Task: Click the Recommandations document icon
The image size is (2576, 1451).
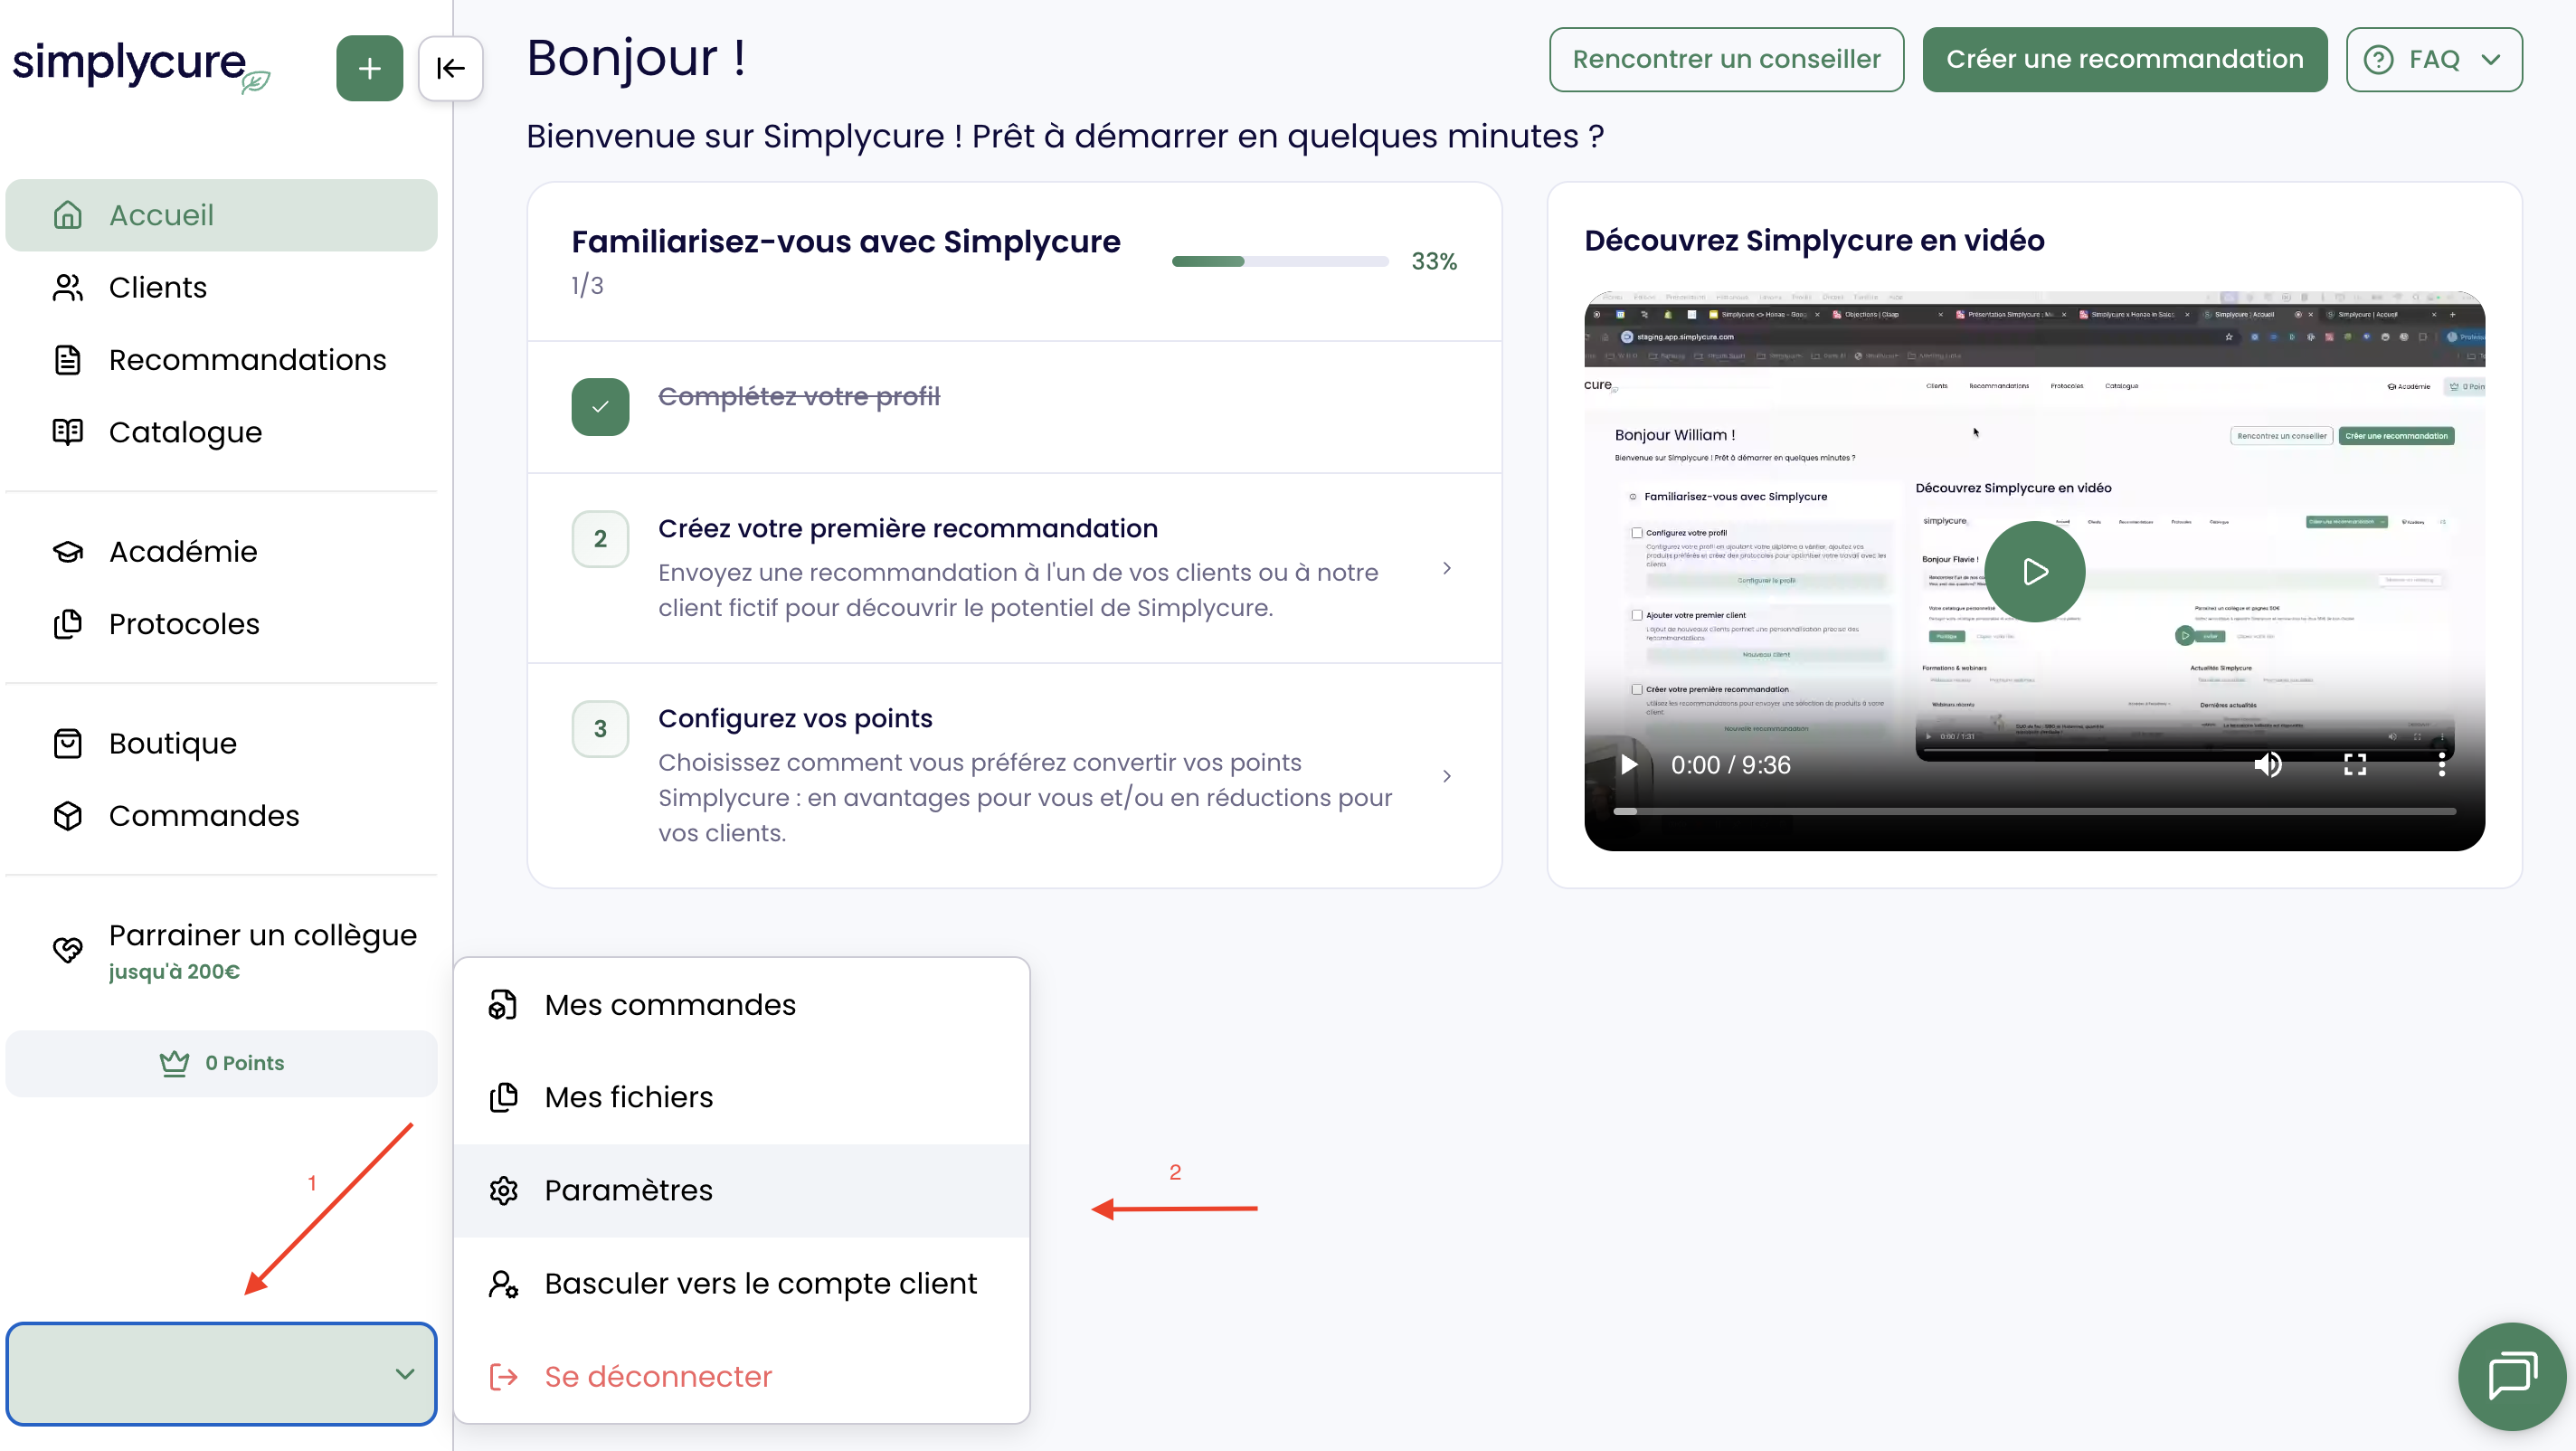Action: pyautogui.click(x=67, y=360)
